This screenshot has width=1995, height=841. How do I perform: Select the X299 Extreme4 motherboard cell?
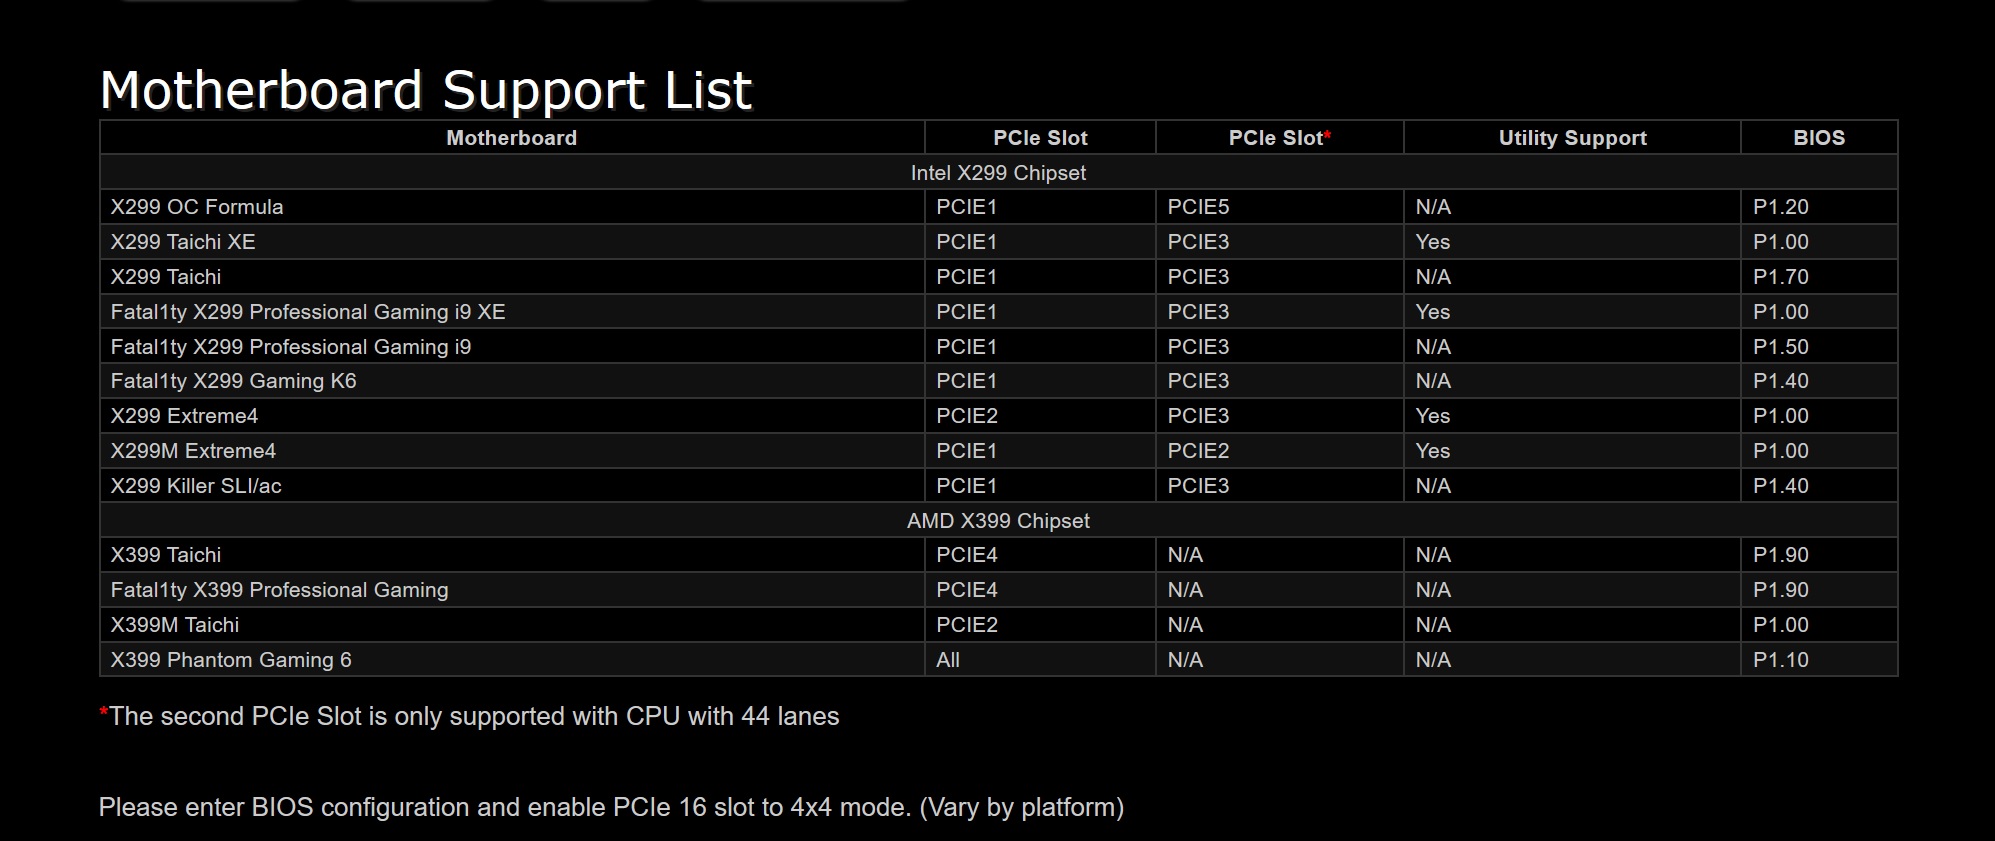point(512,416)
